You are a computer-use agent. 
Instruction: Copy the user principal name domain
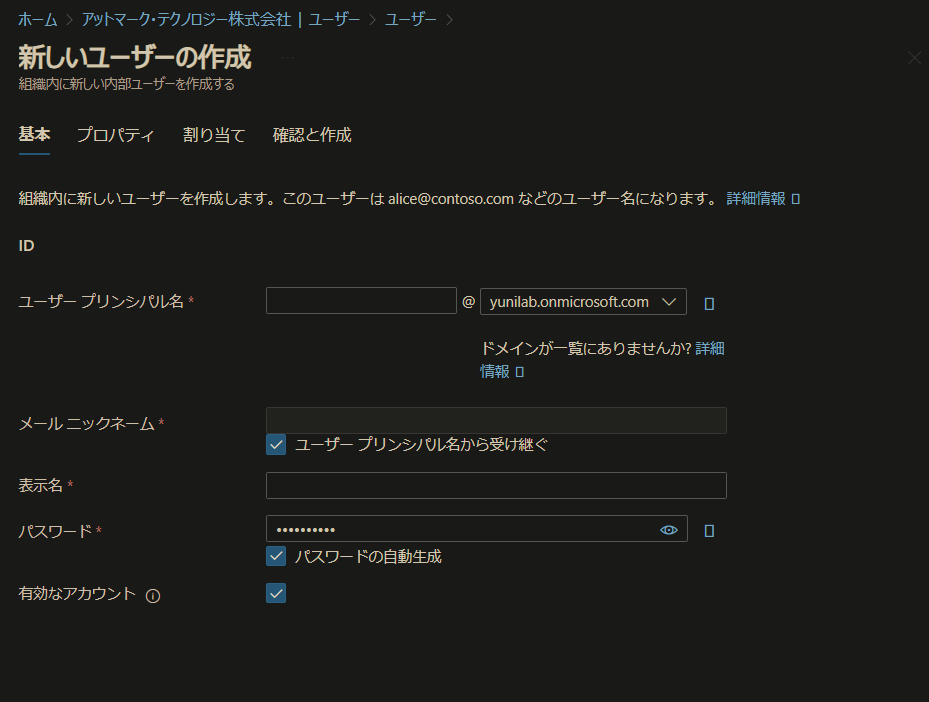(708, 302)
